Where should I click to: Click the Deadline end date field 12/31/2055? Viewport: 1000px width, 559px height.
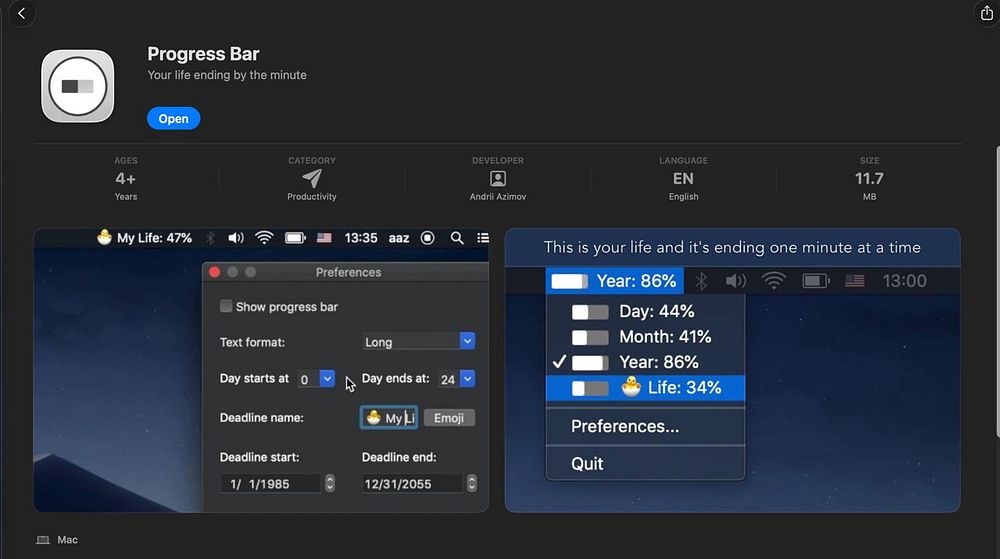point(412,484)
